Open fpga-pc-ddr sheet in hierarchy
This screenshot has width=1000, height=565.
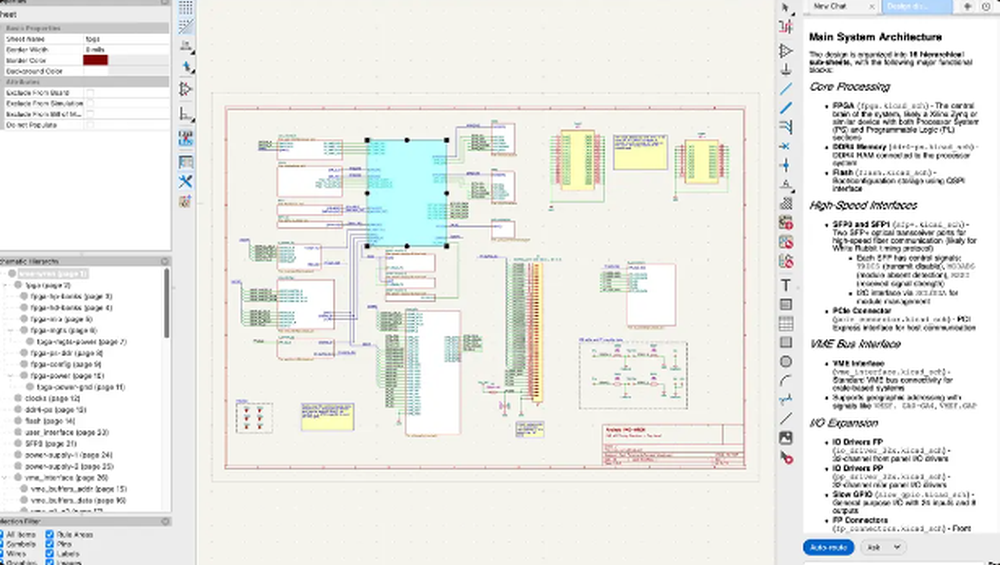[x=66, y=353]
